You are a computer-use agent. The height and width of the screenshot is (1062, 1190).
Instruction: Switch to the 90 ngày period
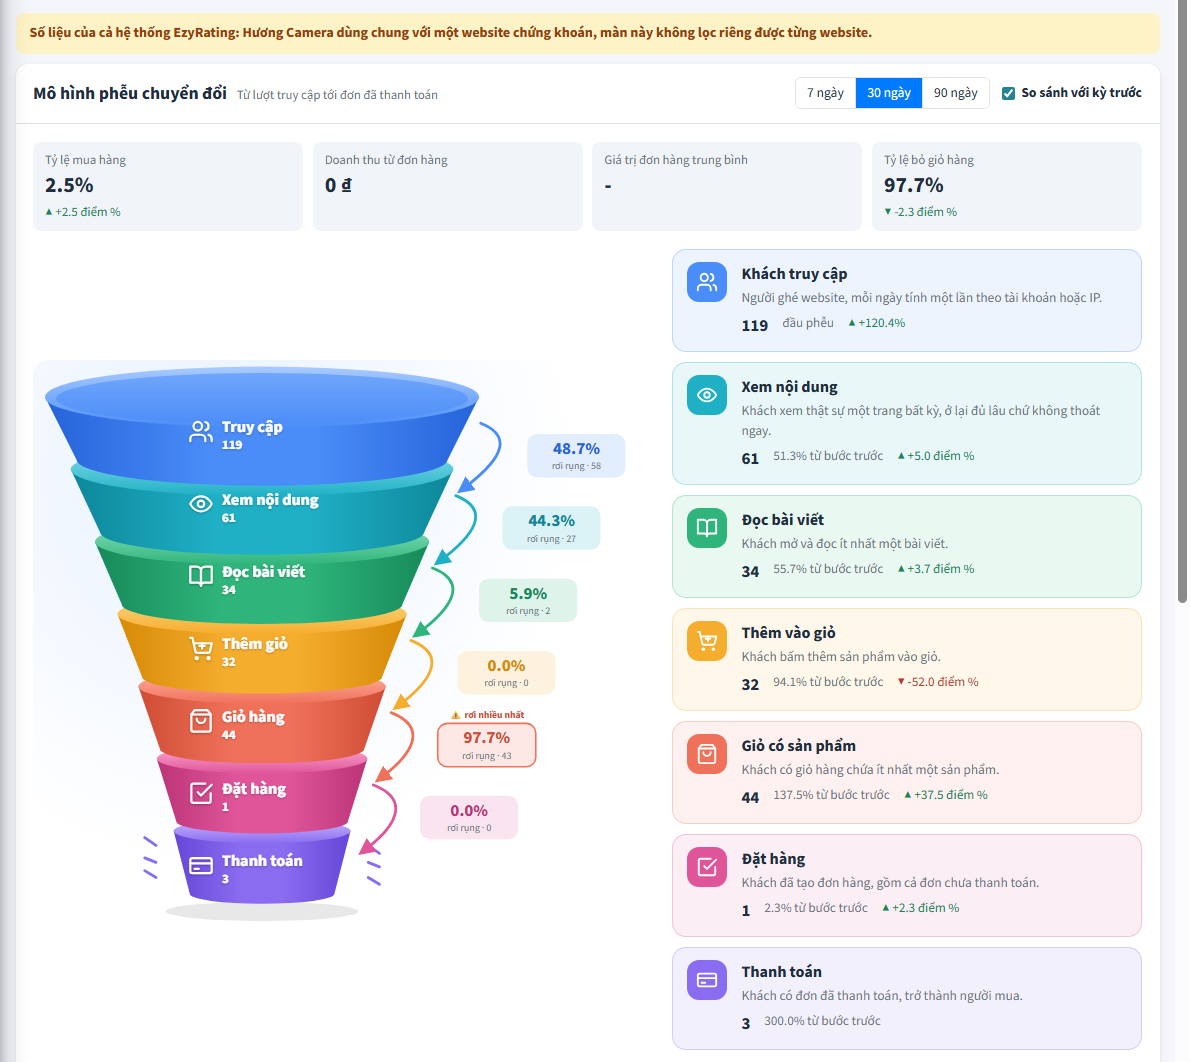[x=955, y=93]
